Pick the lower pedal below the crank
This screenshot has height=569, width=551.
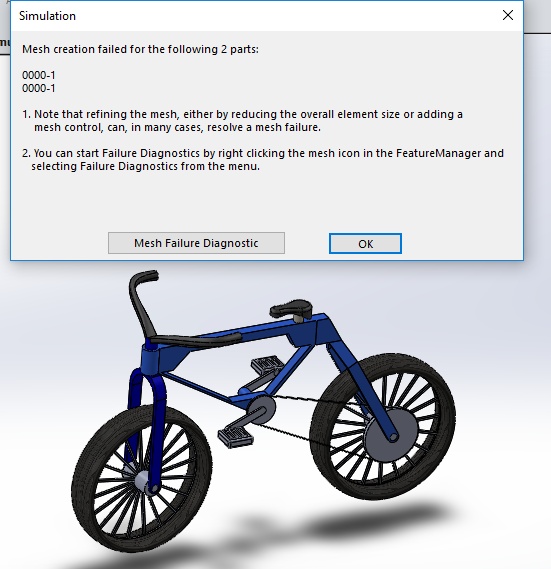235,437
